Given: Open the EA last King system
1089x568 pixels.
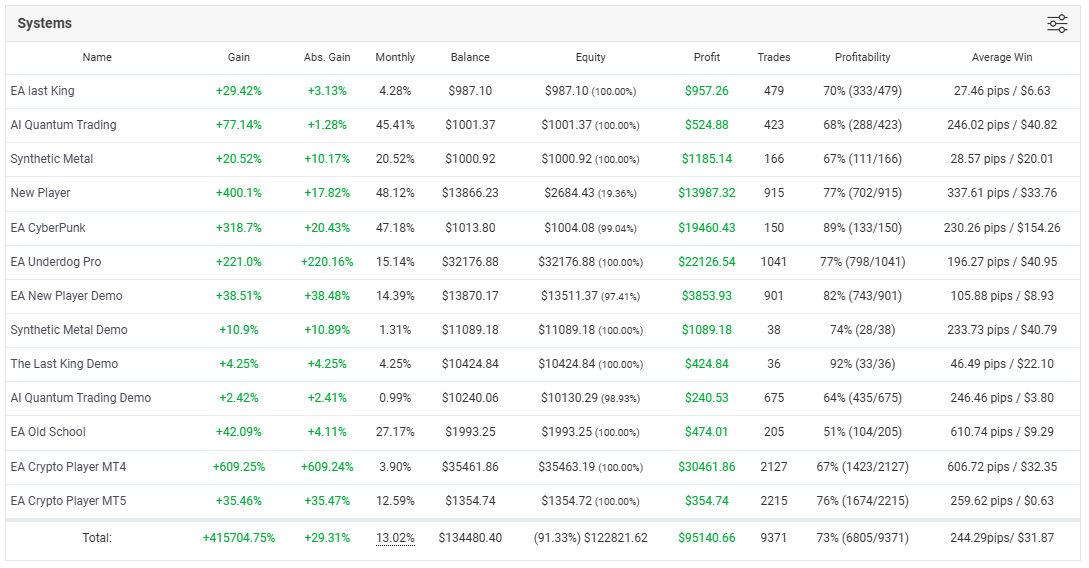Looking at the screenshot, I should tap(42, 91).
